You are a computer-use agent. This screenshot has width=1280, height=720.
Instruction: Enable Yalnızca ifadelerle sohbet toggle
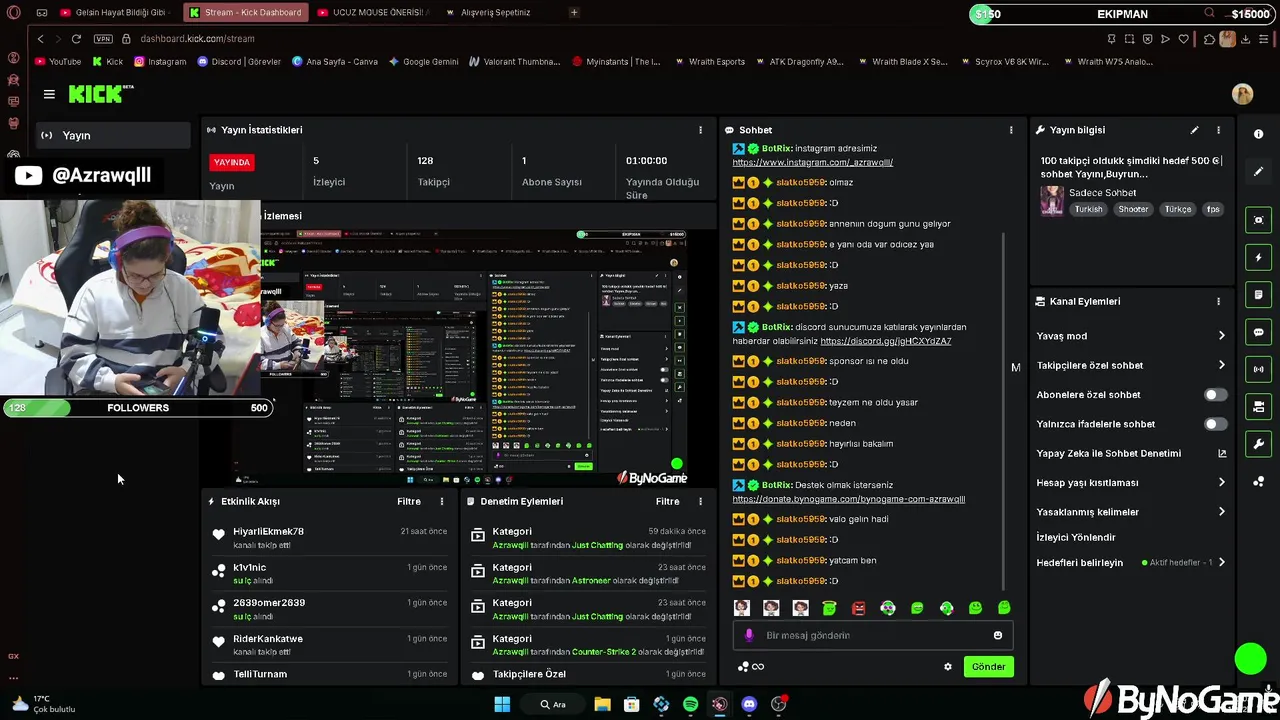pyautogui.click(x=1215, y=424)
